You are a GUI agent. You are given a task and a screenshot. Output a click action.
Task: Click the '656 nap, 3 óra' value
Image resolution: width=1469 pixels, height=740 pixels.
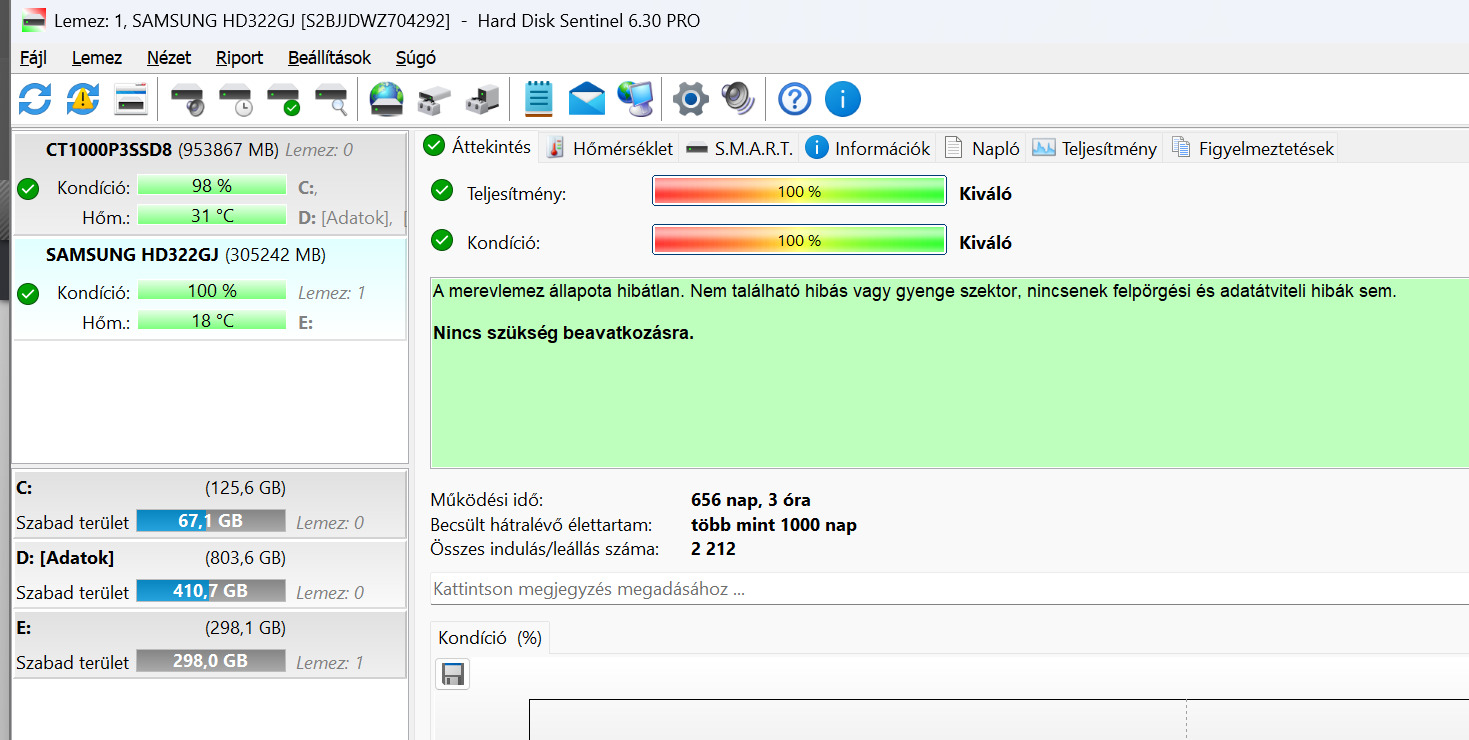(751, 500)
